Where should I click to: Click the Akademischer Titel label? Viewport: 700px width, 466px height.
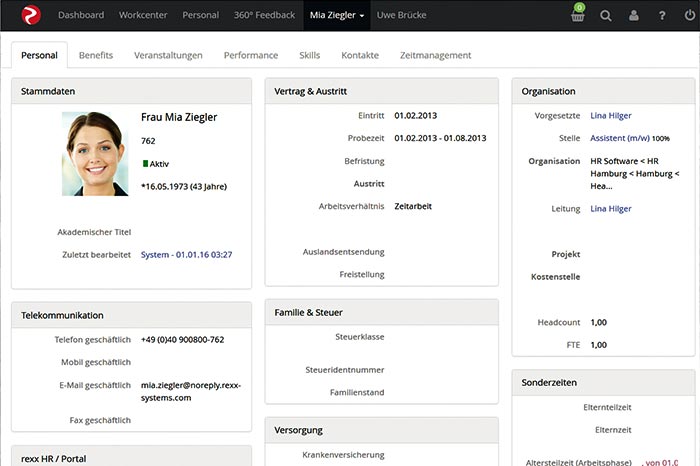click(x=94, y=232)
